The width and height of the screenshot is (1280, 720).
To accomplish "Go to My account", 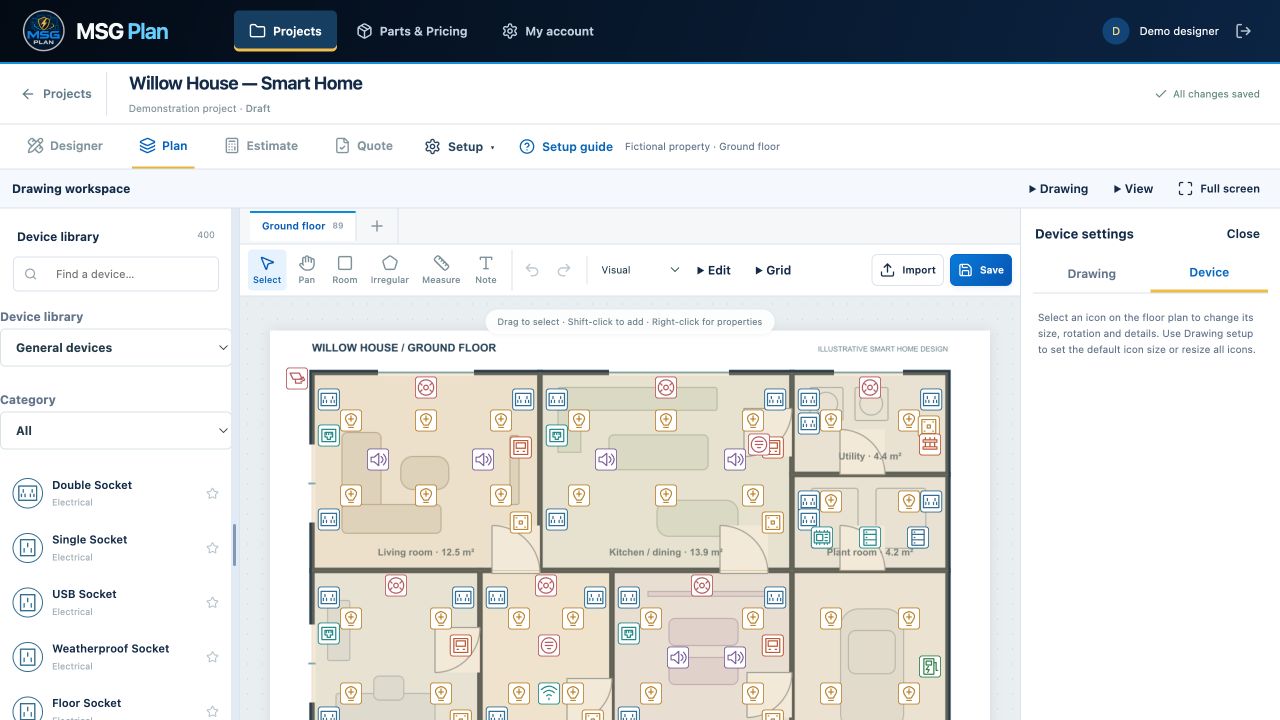I will pyautogui.click(x=548, y=31).
